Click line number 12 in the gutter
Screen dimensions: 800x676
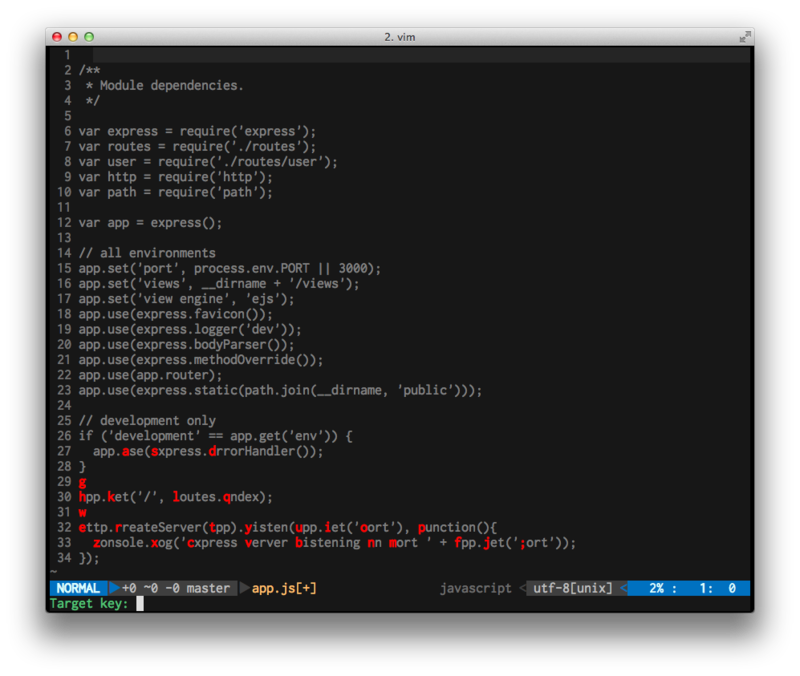(x=64, y=222)
